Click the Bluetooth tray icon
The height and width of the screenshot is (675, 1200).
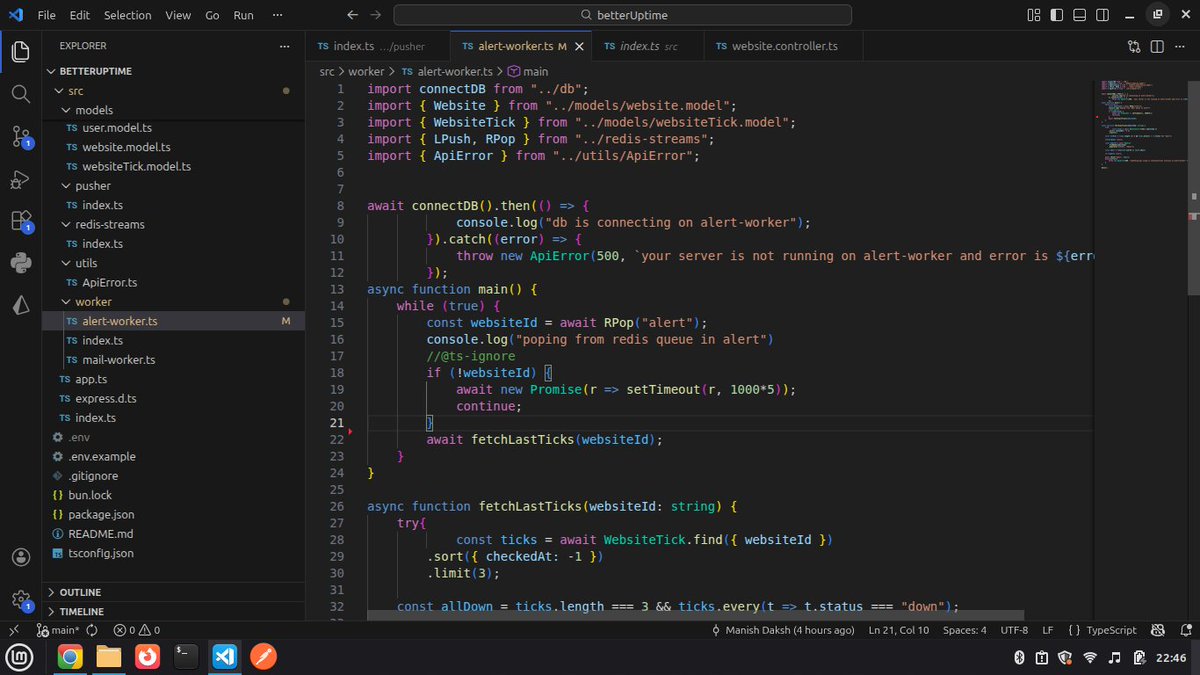point(1018,657)
